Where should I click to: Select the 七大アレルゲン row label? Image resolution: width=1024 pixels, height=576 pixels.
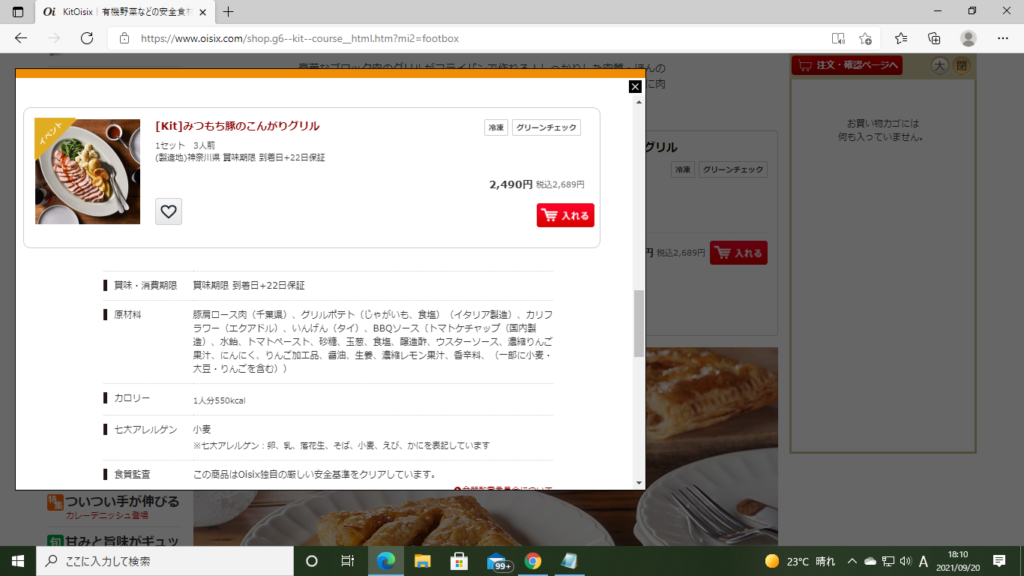click(145, 430)
